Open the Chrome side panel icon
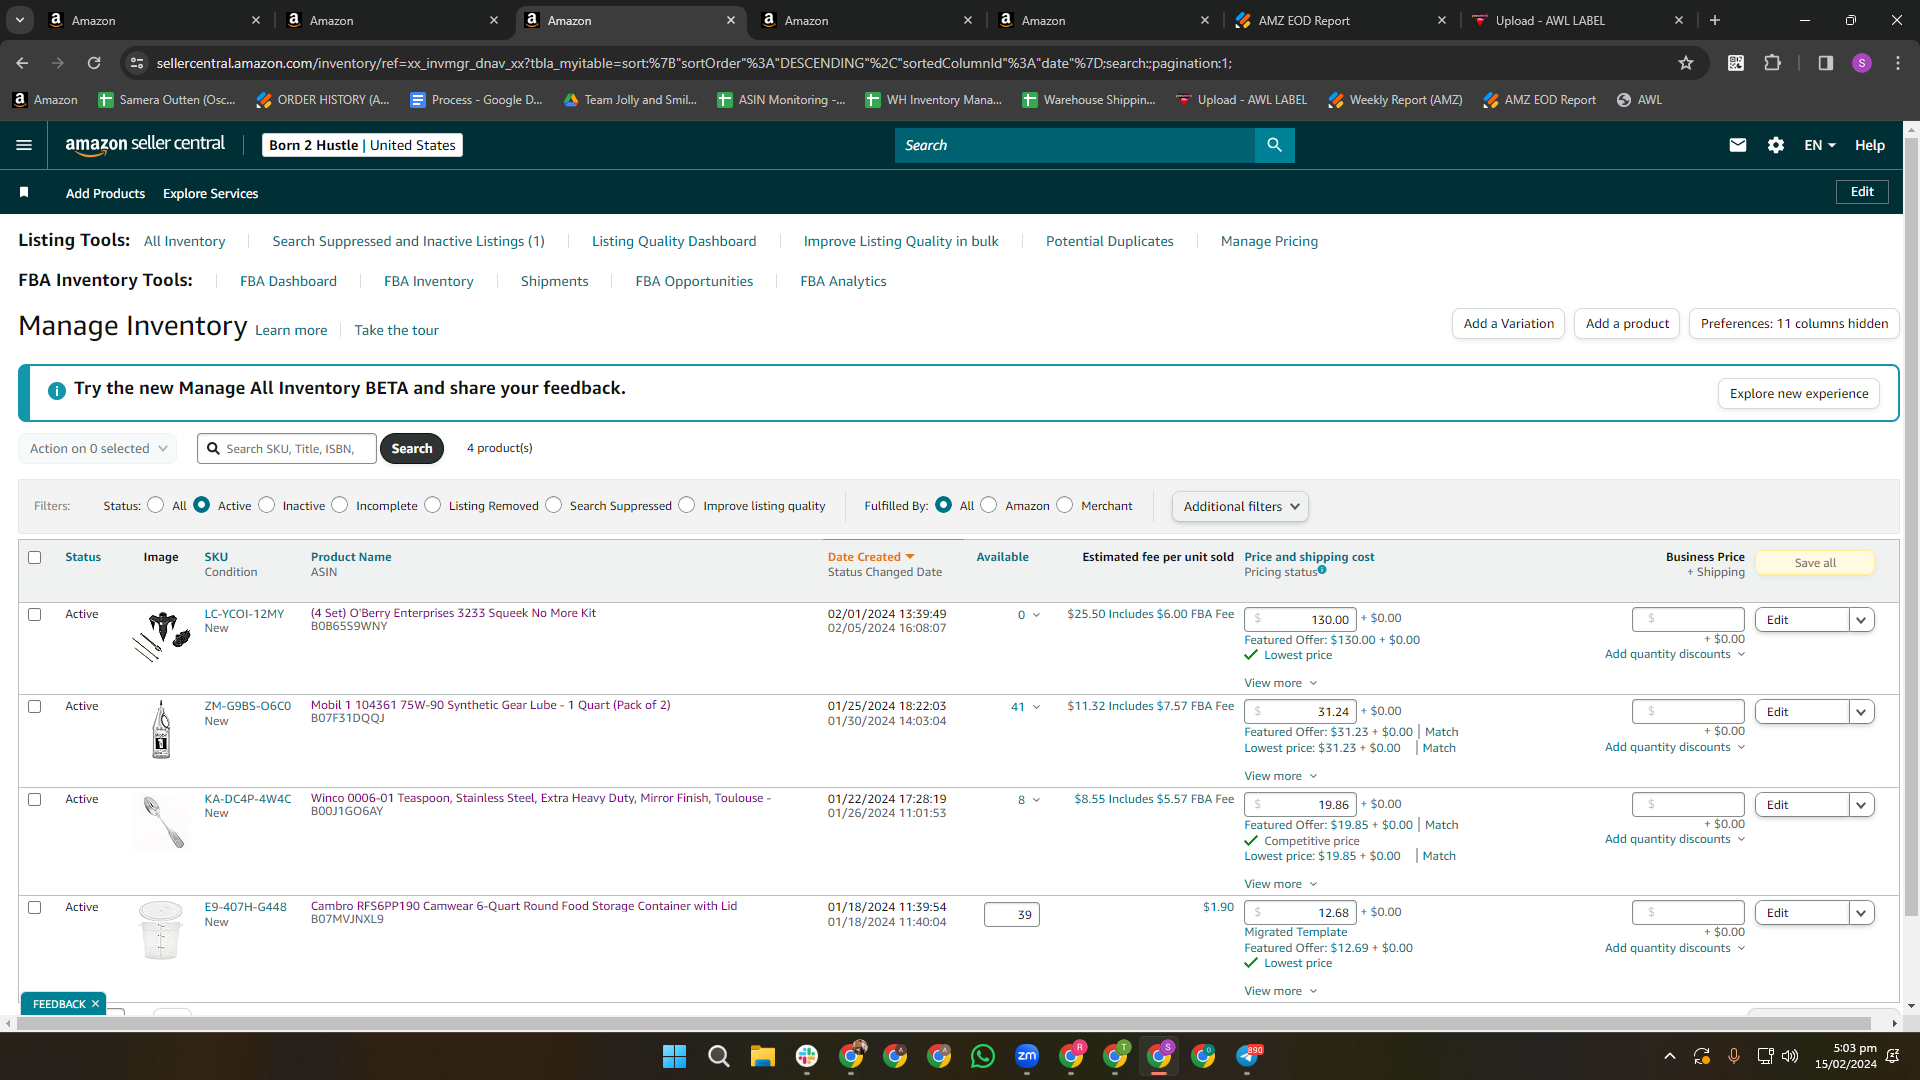The height and width of the screenshot is (1080, 1920). click(x=1825, y=63)
